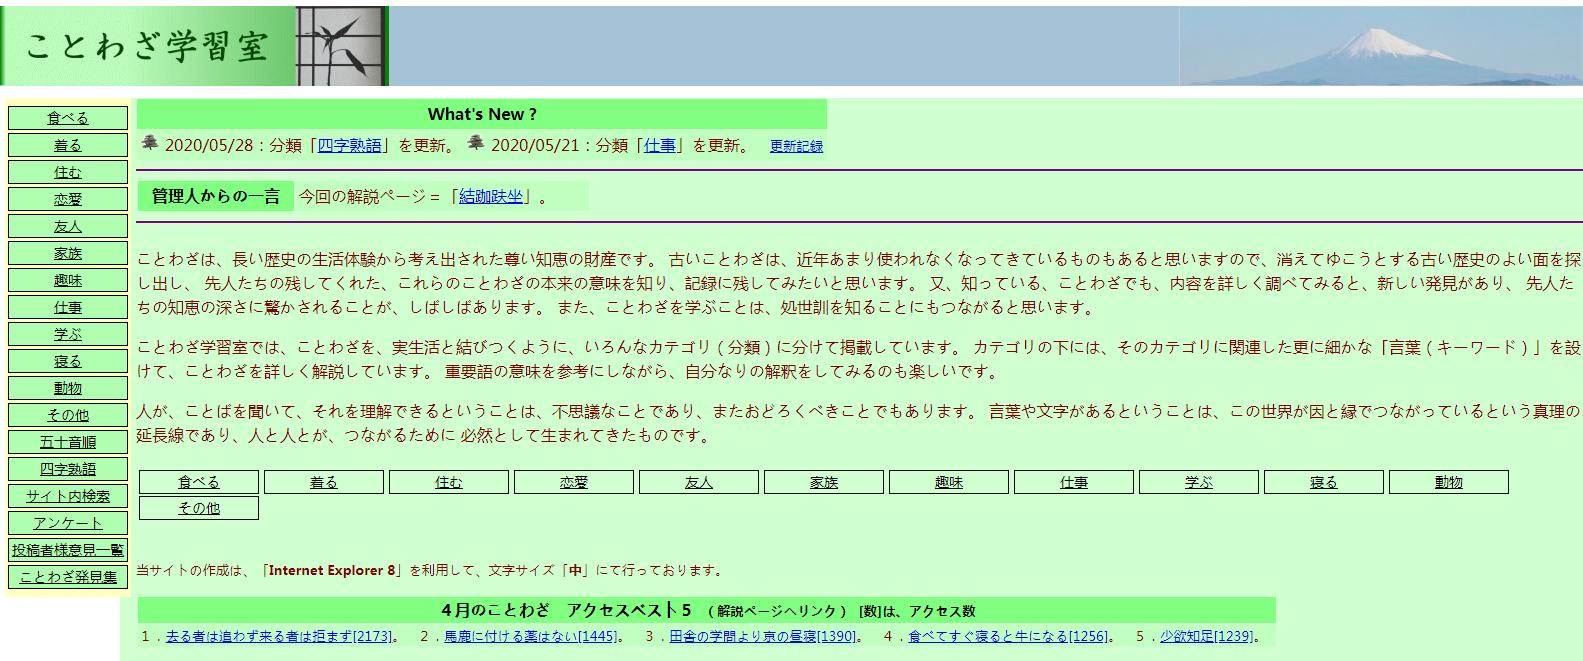Image resolution: width=1583 pixels, height=661 pixels.
Task: Open 家族 in the left sidebar menu
Action: pyautogui.click(x=68, y=253)
